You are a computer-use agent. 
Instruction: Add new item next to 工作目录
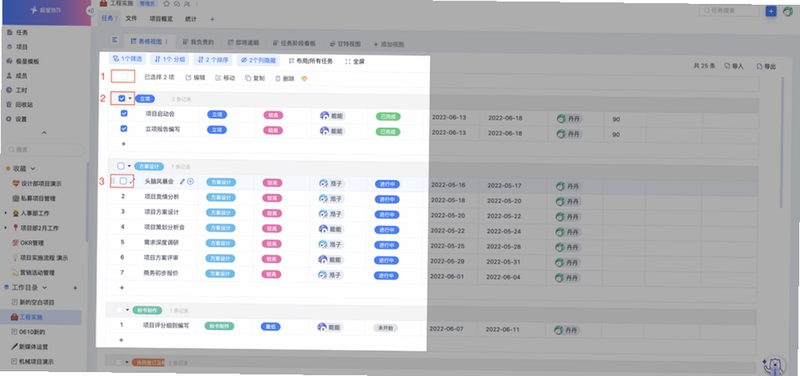click(x=76, y=288)
